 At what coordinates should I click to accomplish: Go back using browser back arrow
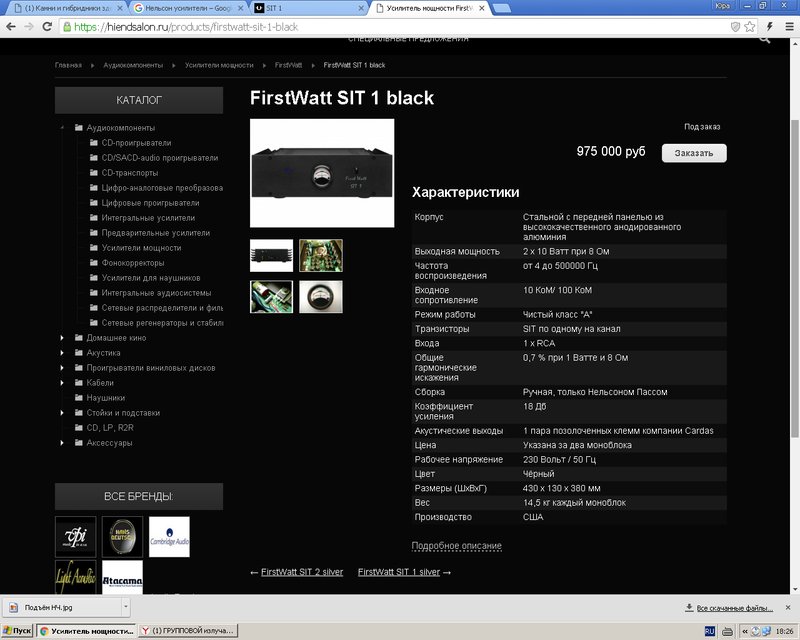(x=11, y=27)
